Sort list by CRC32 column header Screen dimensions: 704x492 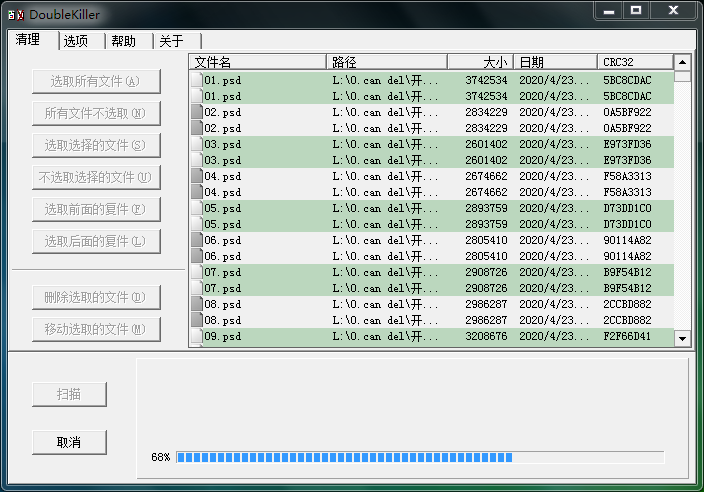(635, 62)
